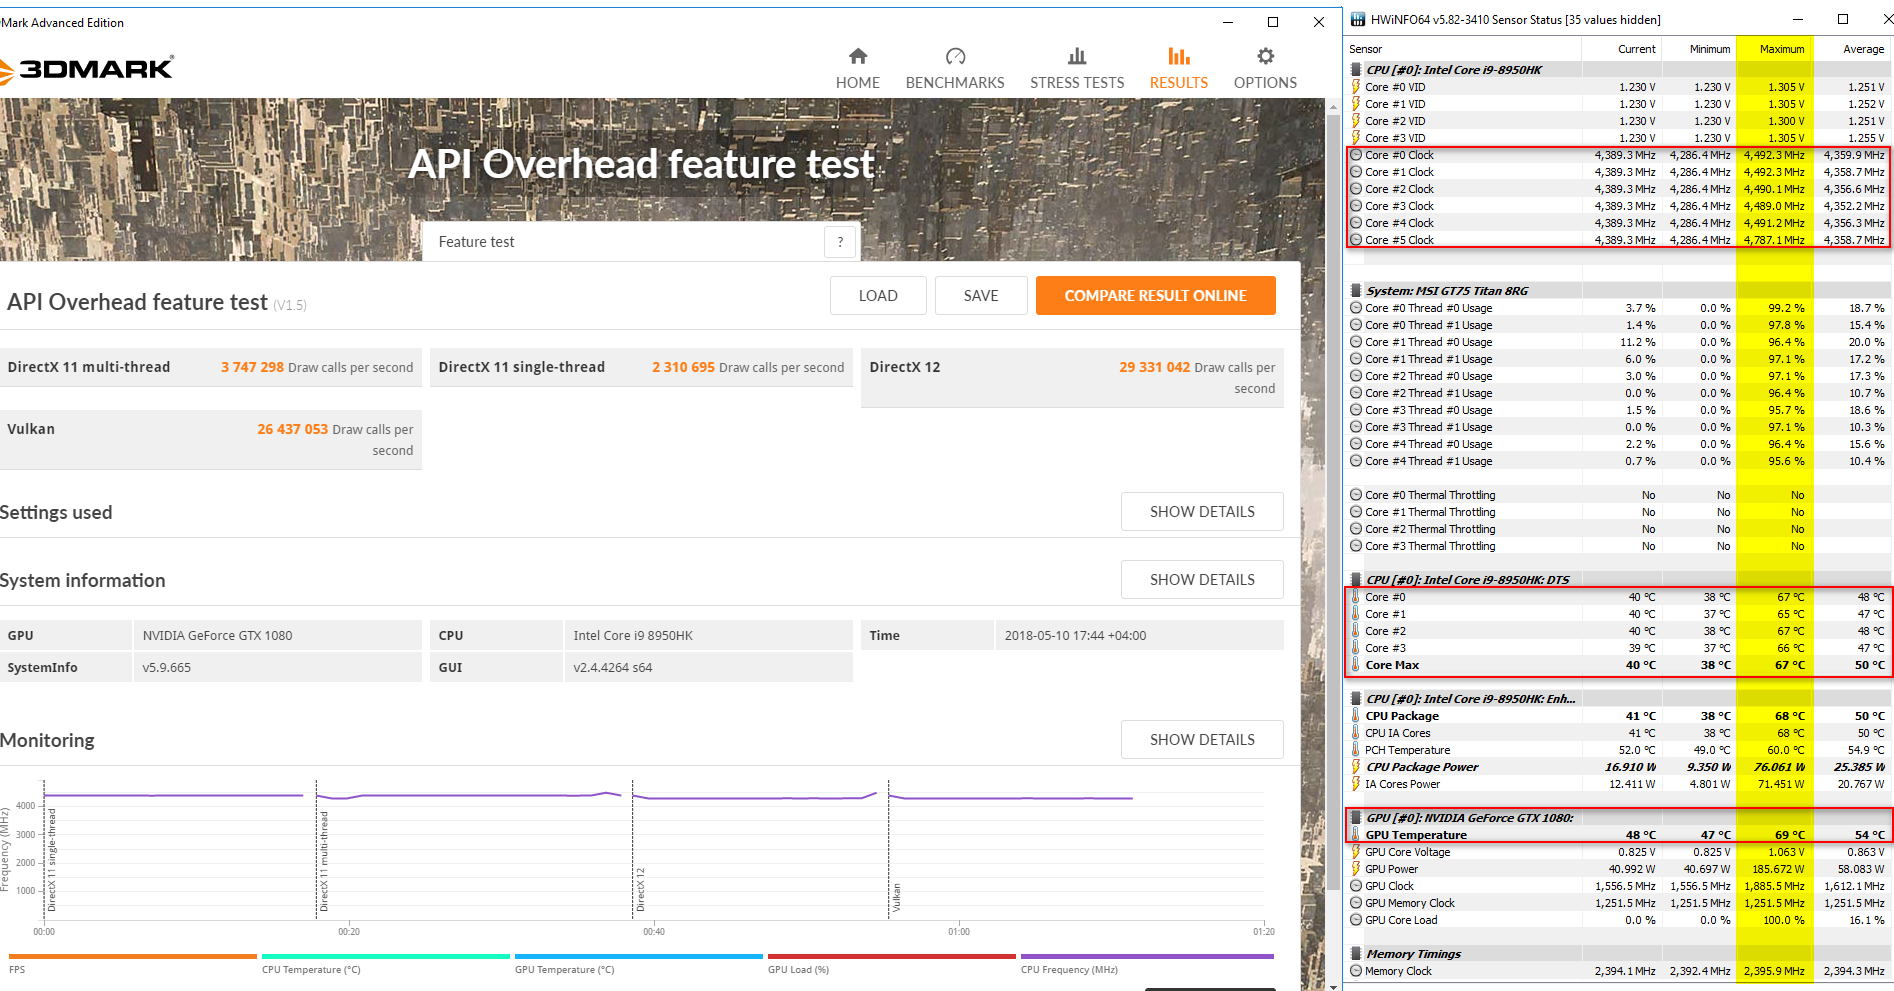Click lightning icon of CPU Package Power row
Viewport: 1894px width, 991px height.
coord(1356,767)
